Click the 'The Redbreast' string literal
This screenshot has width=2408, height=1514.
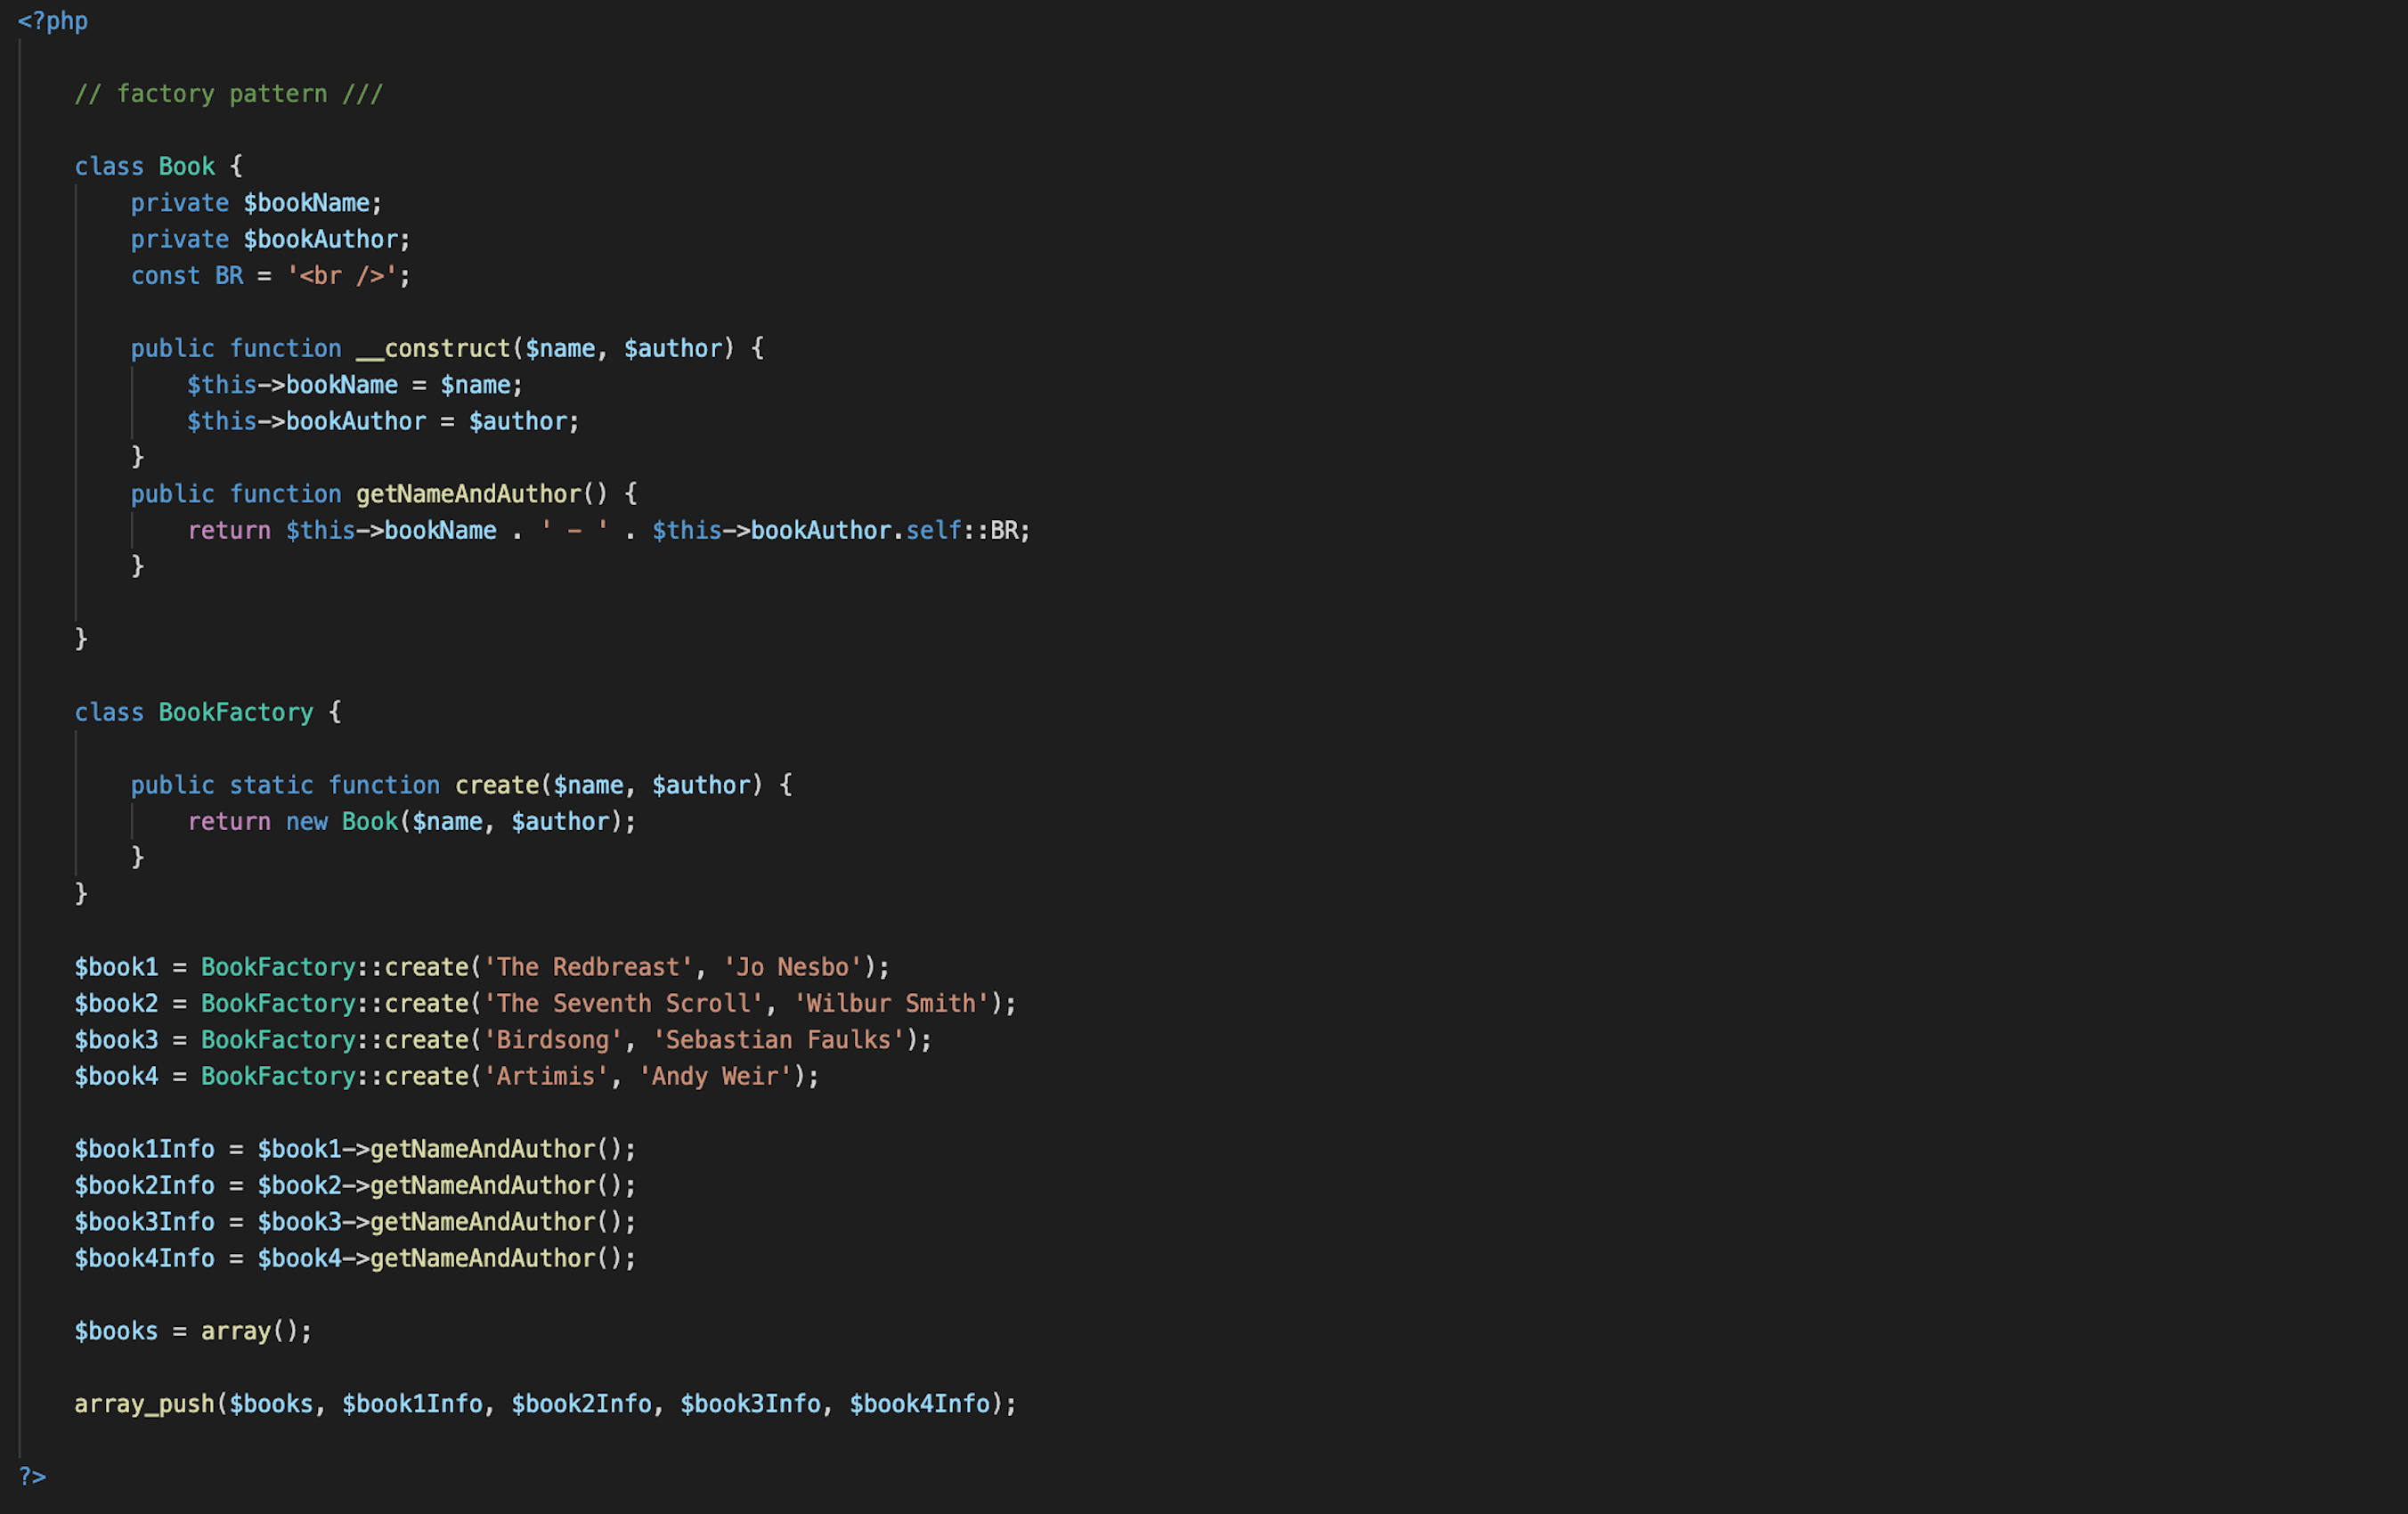click(x=588, y=967)
